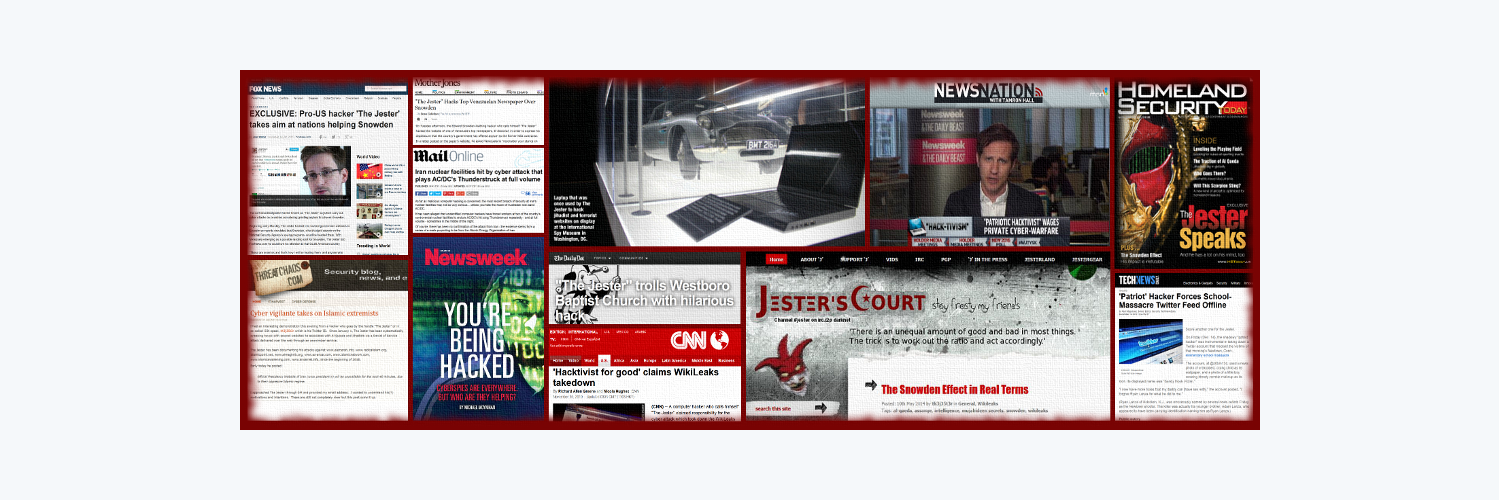Select the Middle East tab on CNN
Viewport: 1499px width, 500px height.
point(702,359)
